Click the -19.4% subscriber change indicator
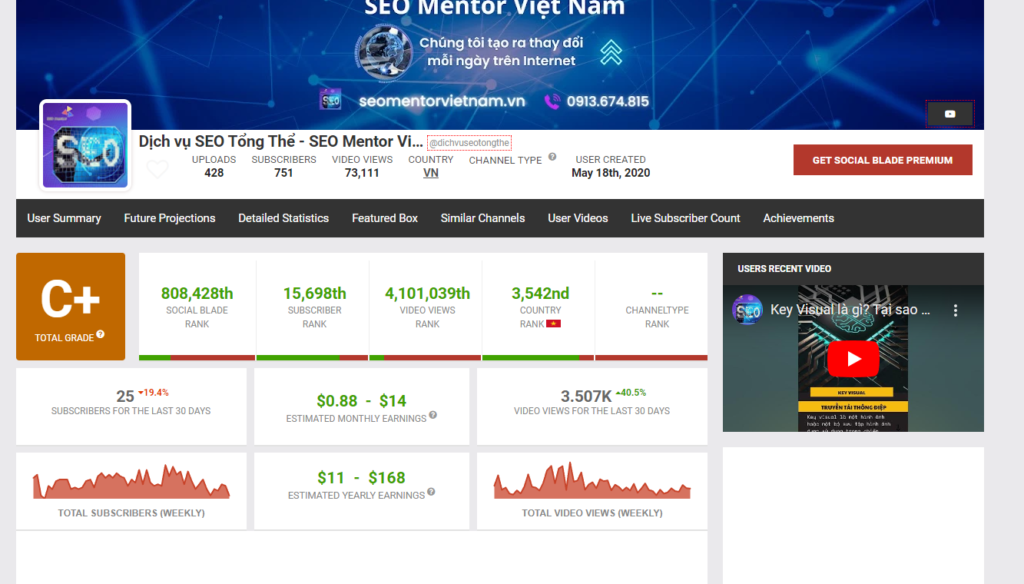The height and width of the screenshot is (584, 1024). tap(153, 393)
